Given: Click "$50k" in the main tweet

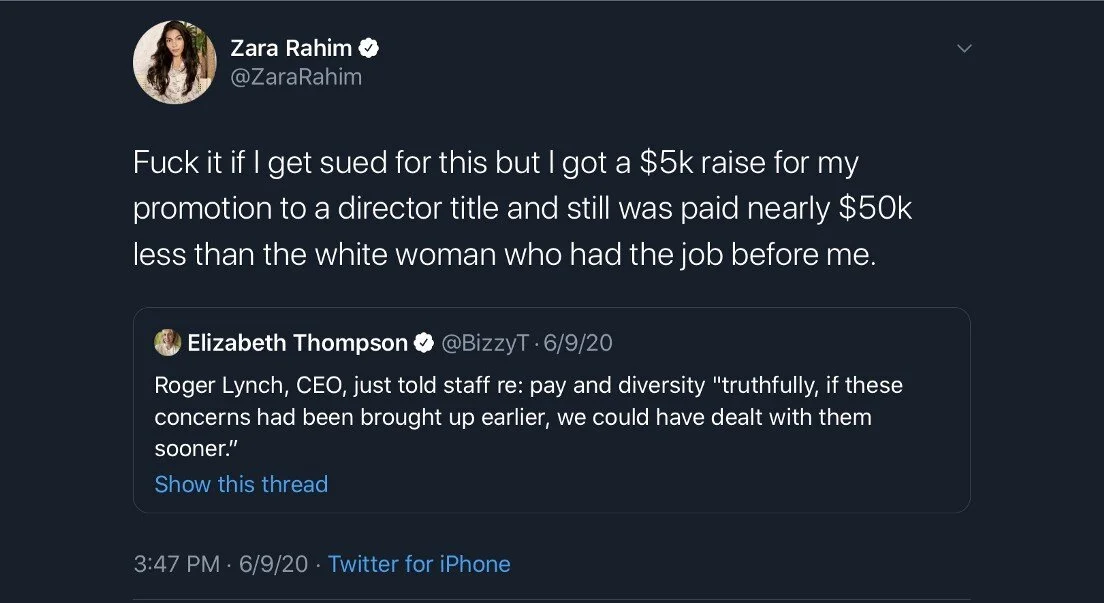Looking at the screenshot, I should coord(872,208).
